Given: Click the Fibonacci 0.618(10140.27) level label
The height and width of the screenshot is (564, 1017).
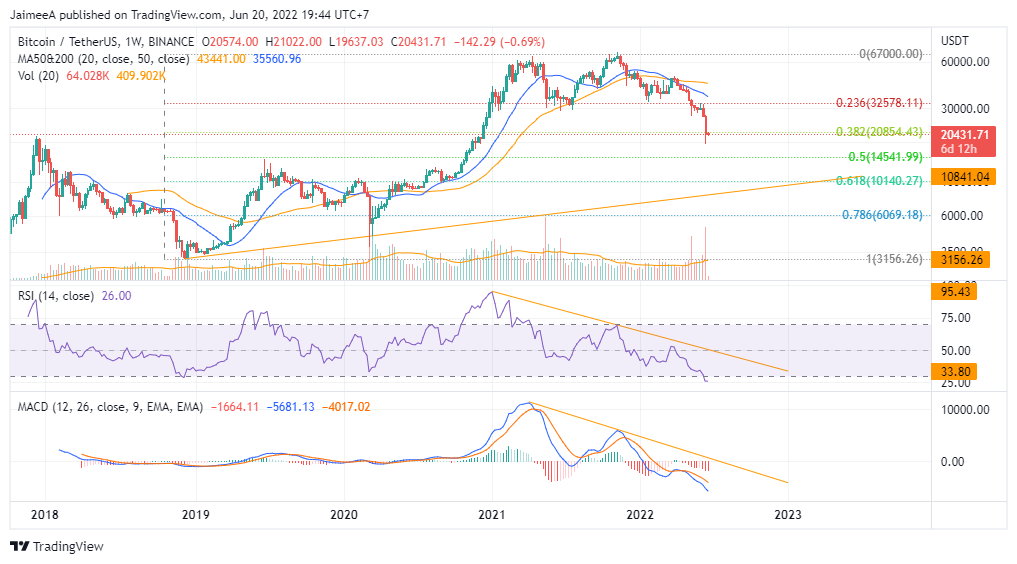Looking at the screenshot, I should coord(879,181).
